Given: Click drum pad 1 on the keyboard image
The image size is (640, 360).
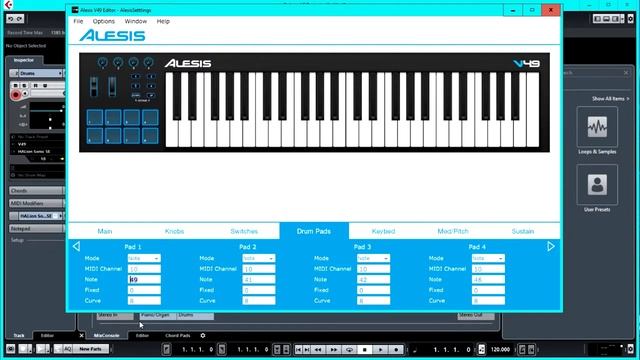Looking at the screenshot, I should point(95,118).
